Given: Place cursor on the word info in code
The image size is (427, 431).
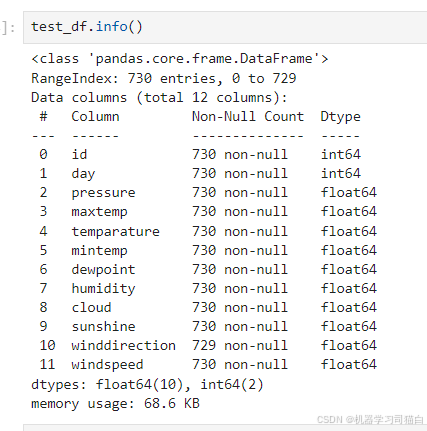Looking at the screenshot, I should pos(112,26).
